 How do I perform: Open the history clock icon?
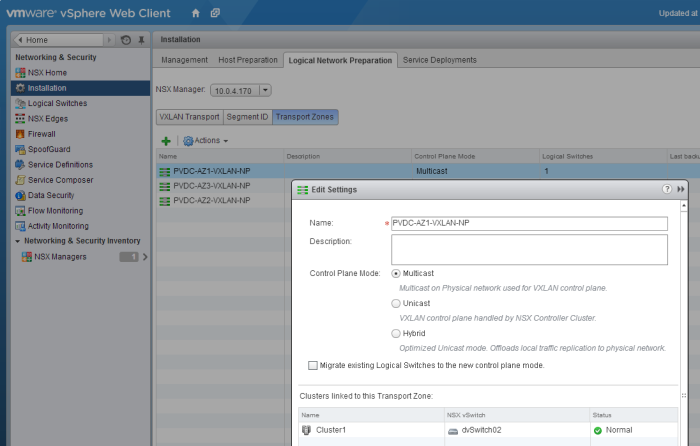coord(126,40)
